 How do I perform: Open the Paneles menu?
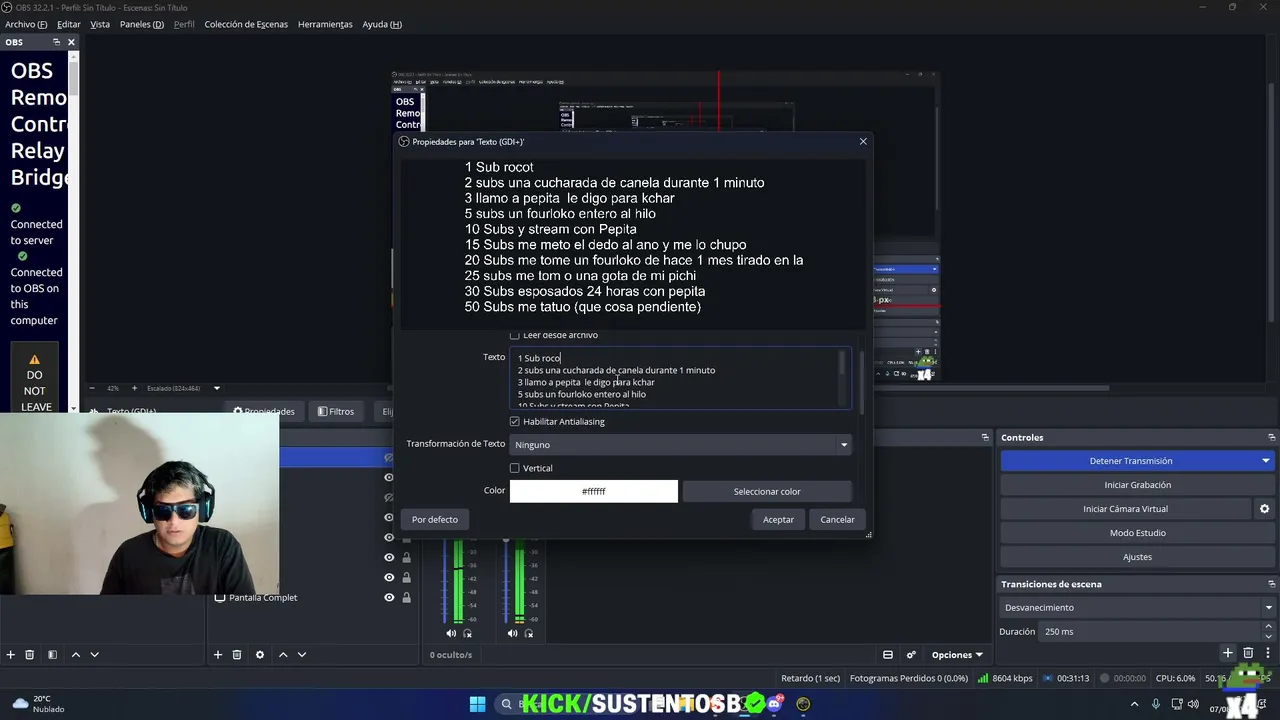[x=142, y=24]
